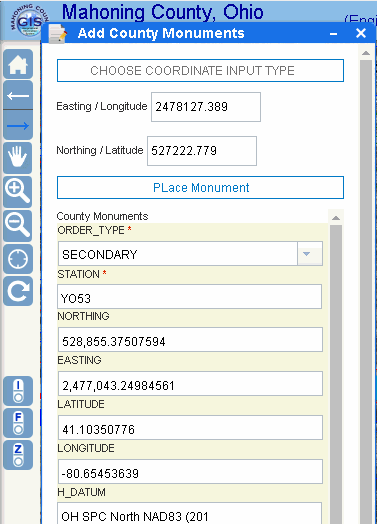Viewport: 377px width, 524px height.
Task: Click the H_DATUM field label
Action: point(82,492)
